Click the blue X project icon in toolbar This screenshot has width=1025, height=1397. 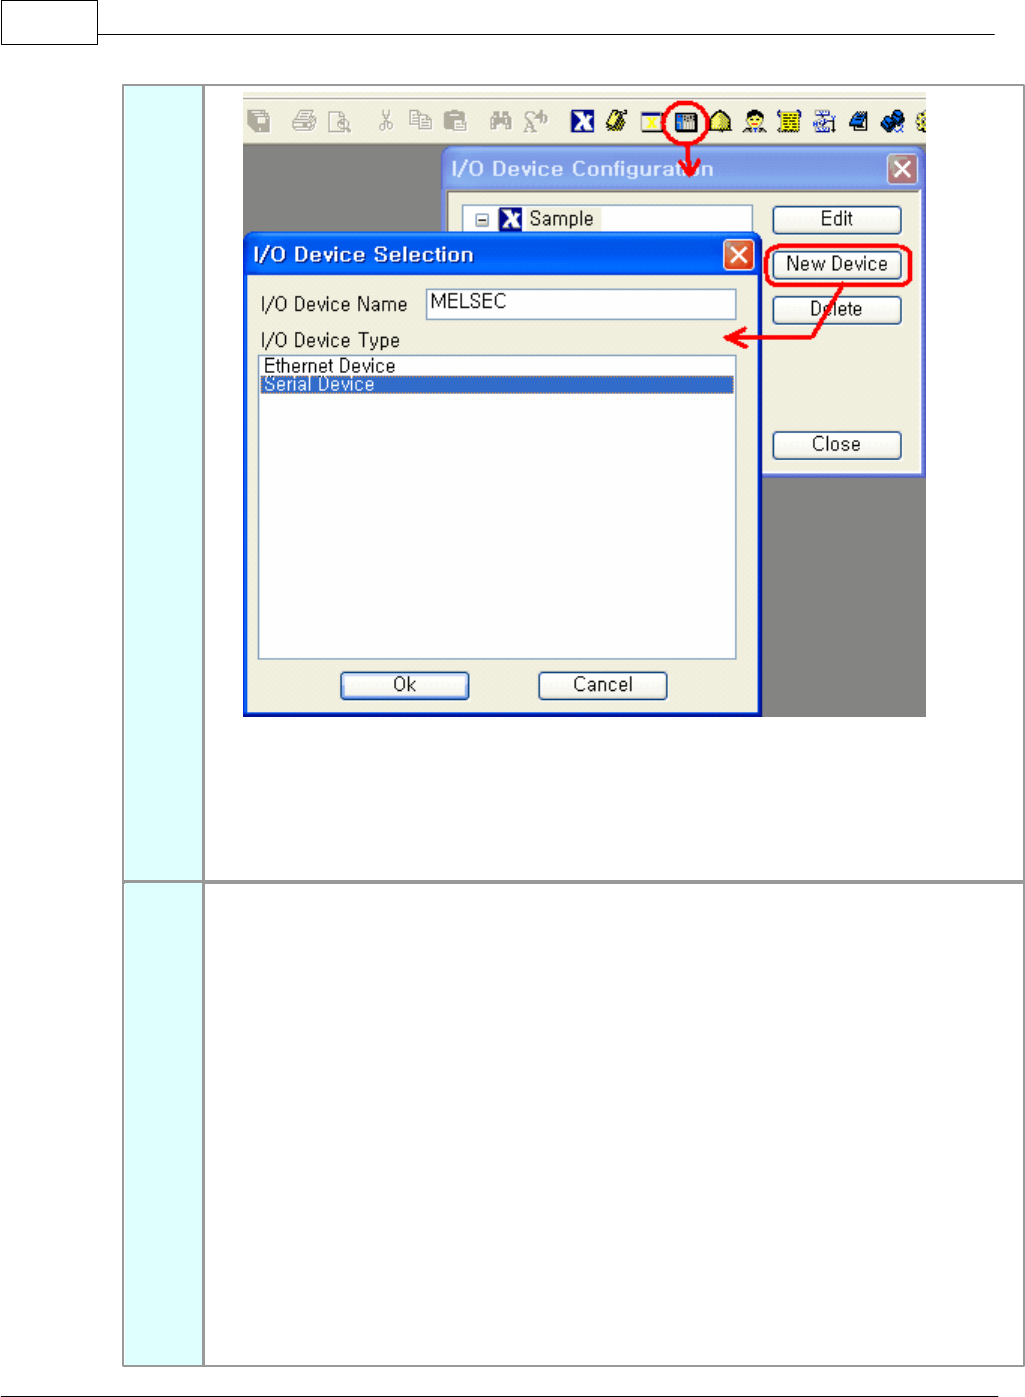pos(582,121)
